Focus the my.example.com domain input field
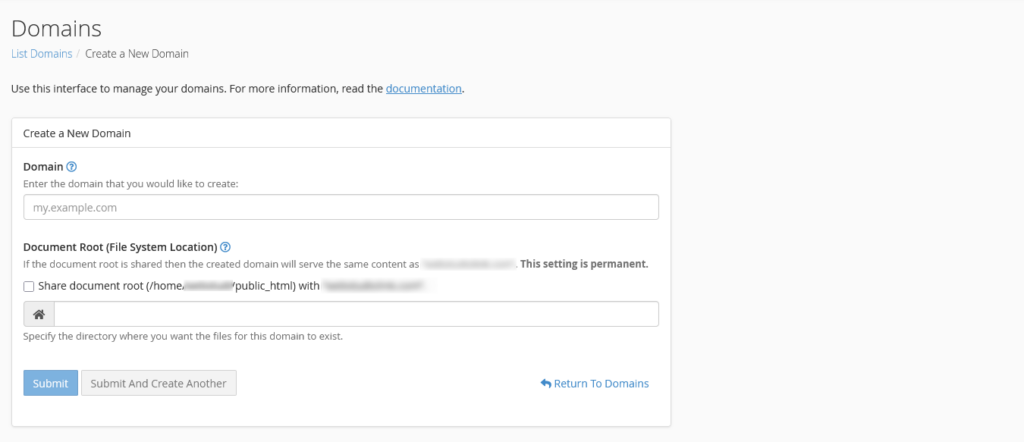The height and width of the screenshot is (442, 1024). click(x=340, y=207)
